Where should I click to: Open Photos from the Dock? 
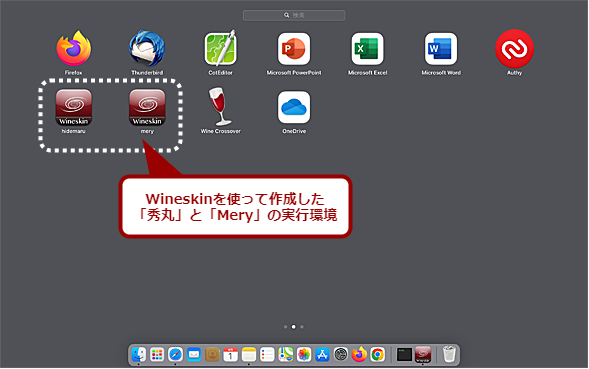(x=304, y=354)
